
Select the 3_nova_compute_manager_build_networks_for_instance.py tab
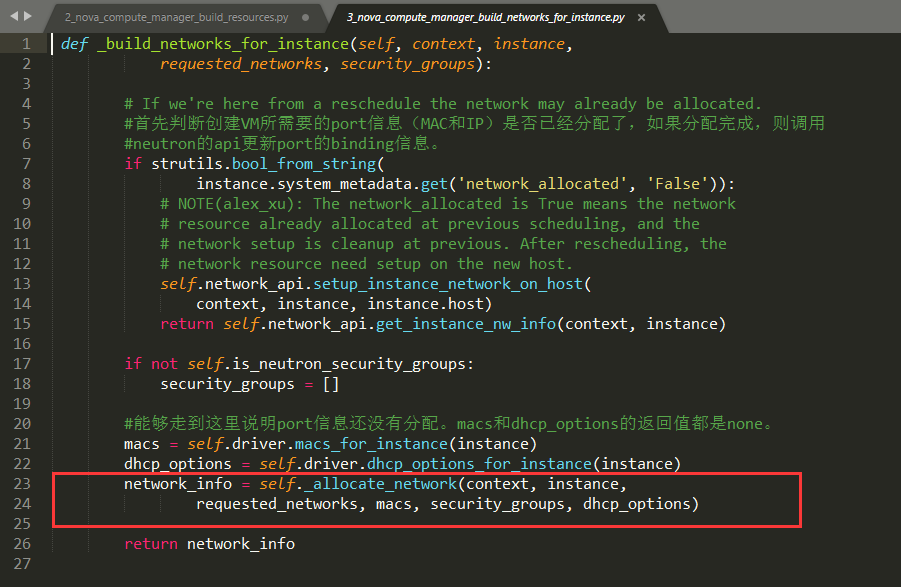486,17
